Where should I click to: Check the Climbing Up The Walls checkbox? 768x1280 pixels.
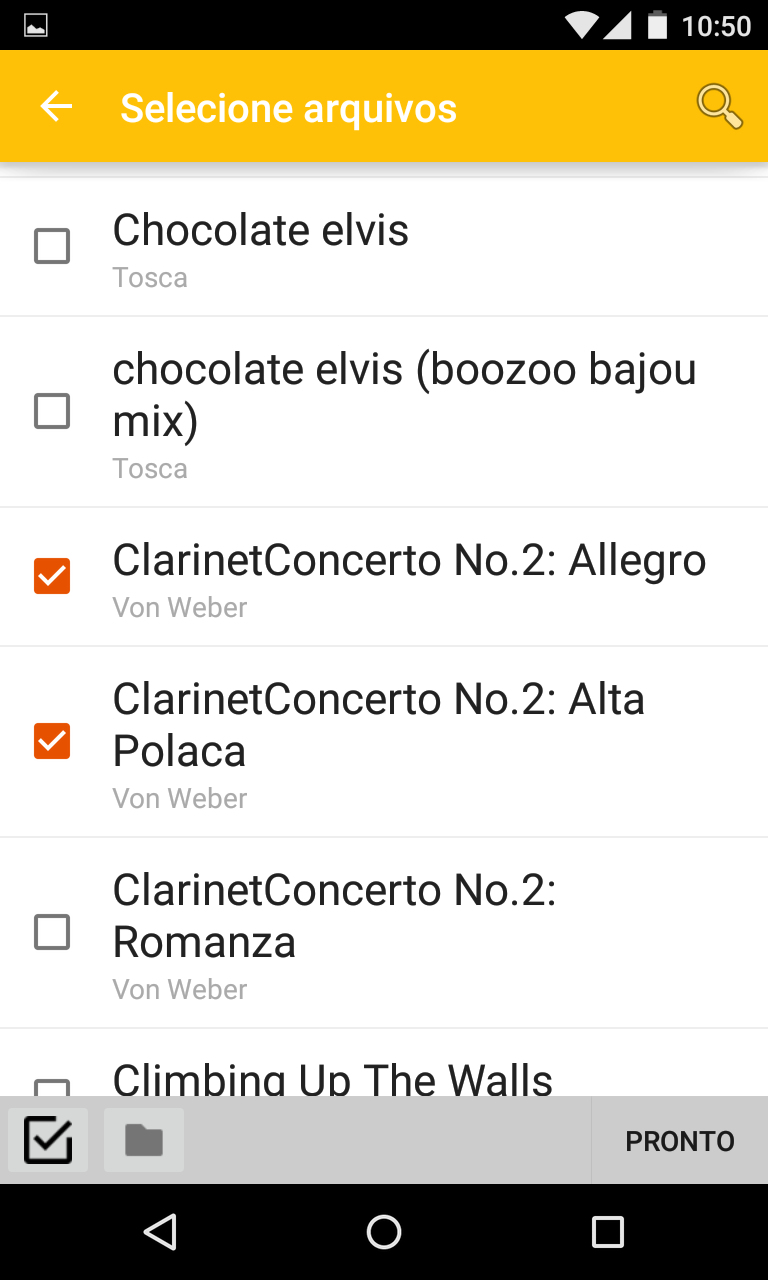click(x=52, y=1088)
